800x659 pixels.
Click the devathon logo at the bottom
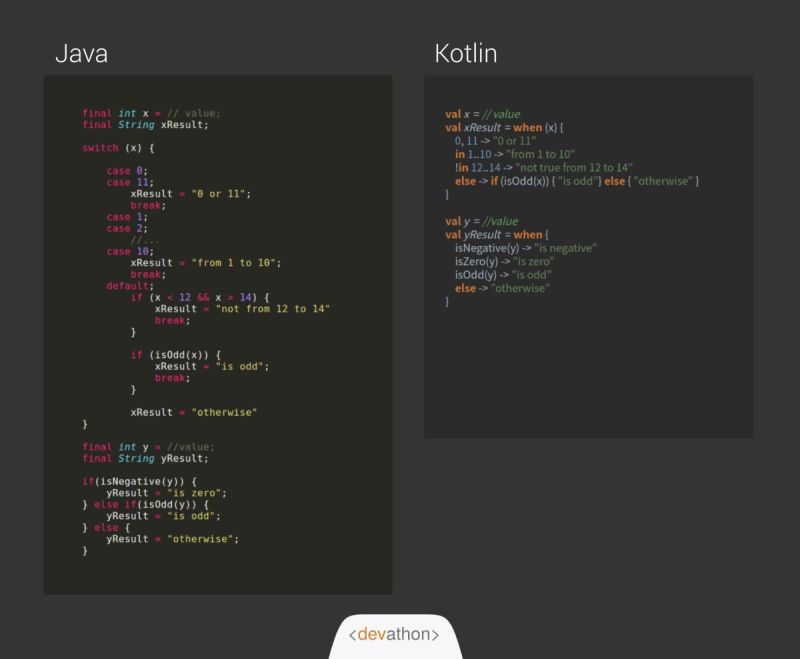tap(396, 633)
